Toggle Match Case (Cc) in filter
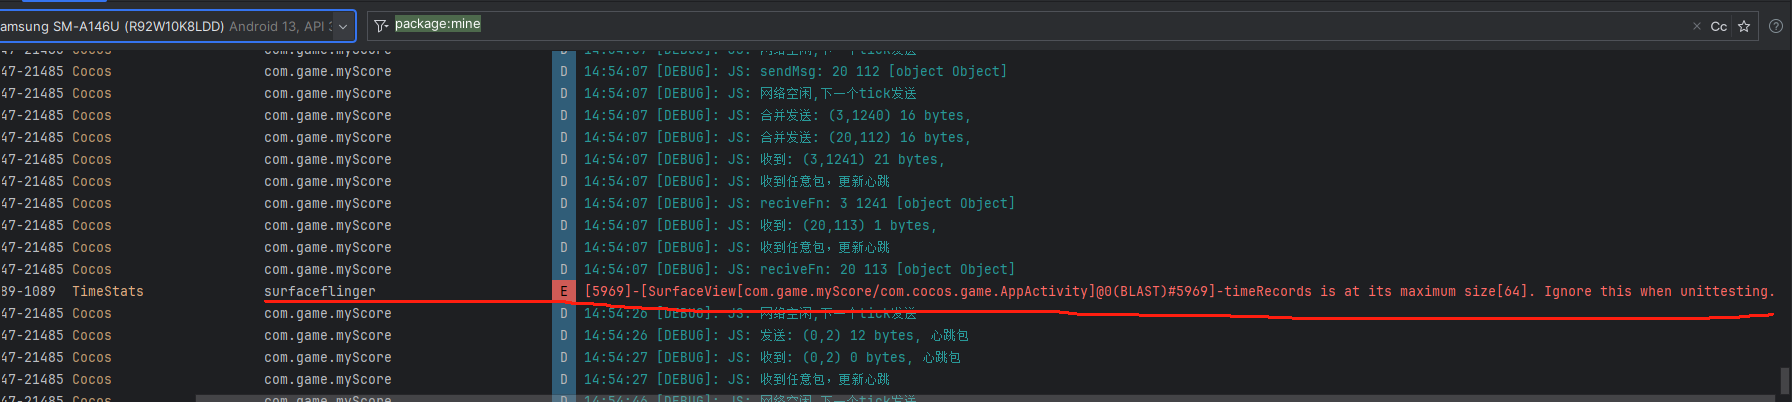1792x402 pixels. click(1719, 26)
